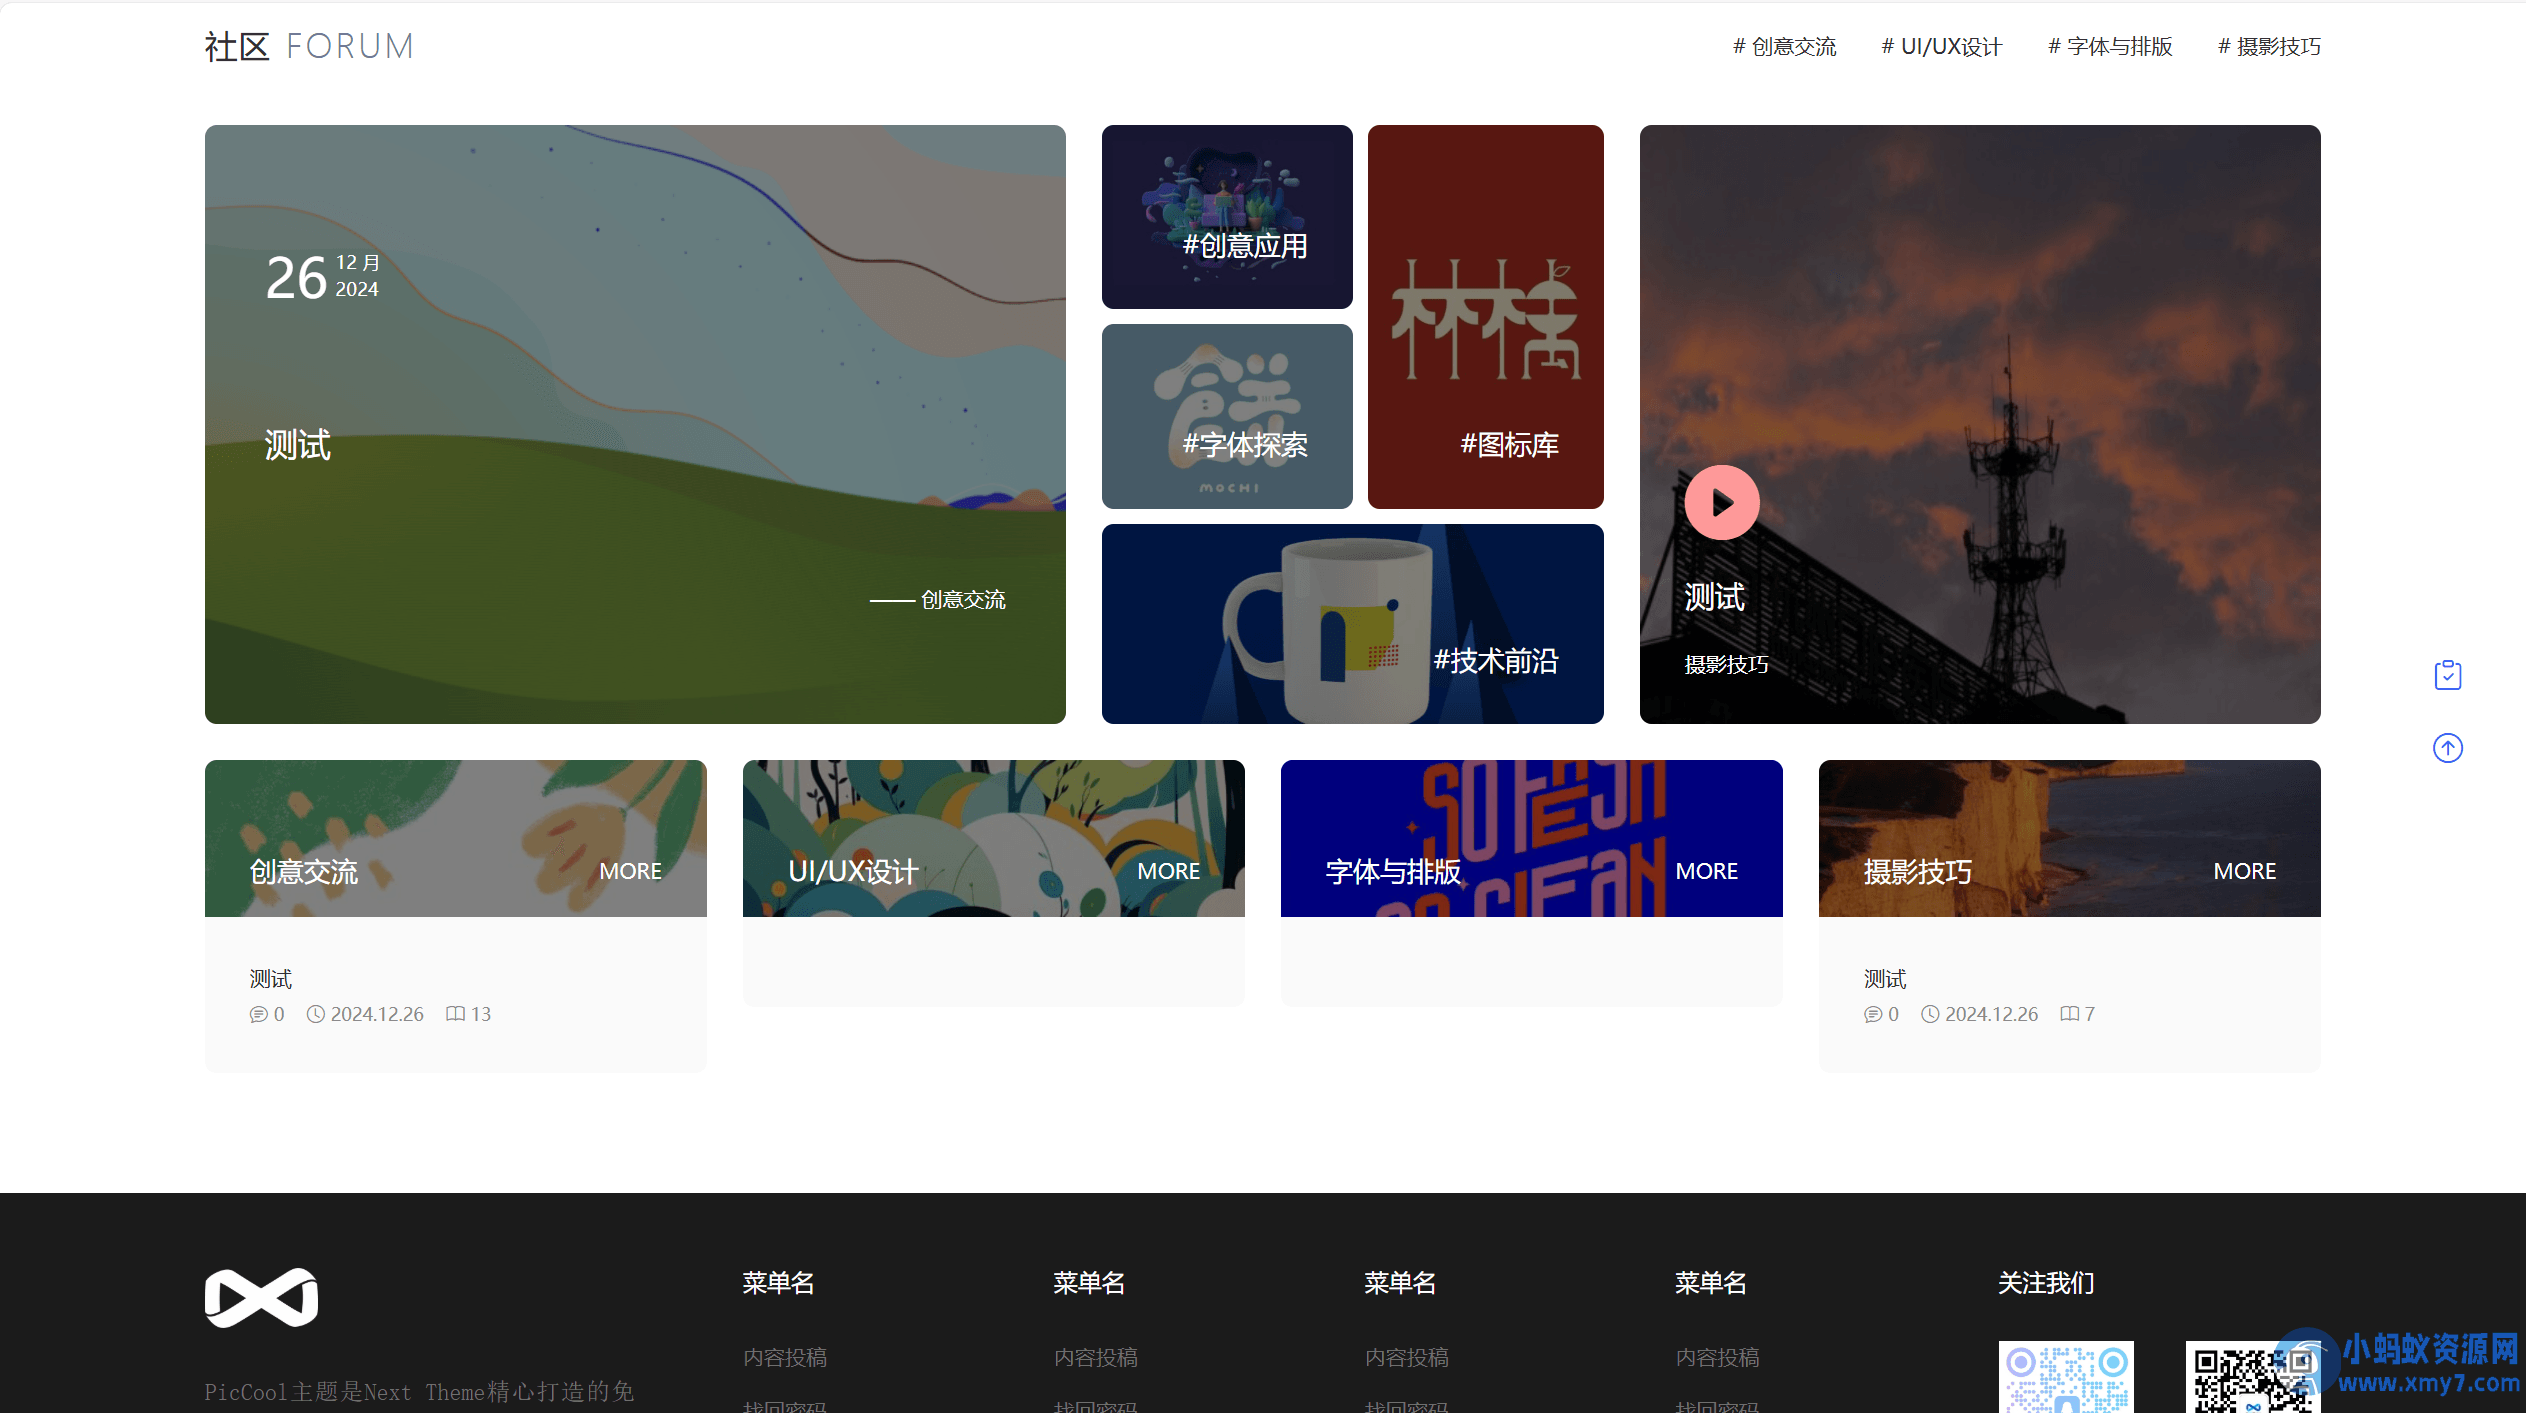2526x1413 pixels.
Task: Open the large 测试 featured post dated 26
Action: pos(297,445)
